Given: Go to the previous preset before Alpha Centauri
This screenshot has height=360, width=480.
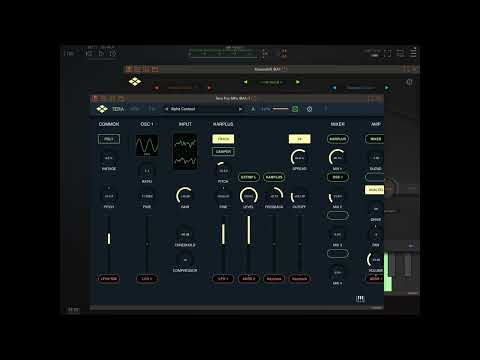Looking at the screenshot, I should [166, 109].
